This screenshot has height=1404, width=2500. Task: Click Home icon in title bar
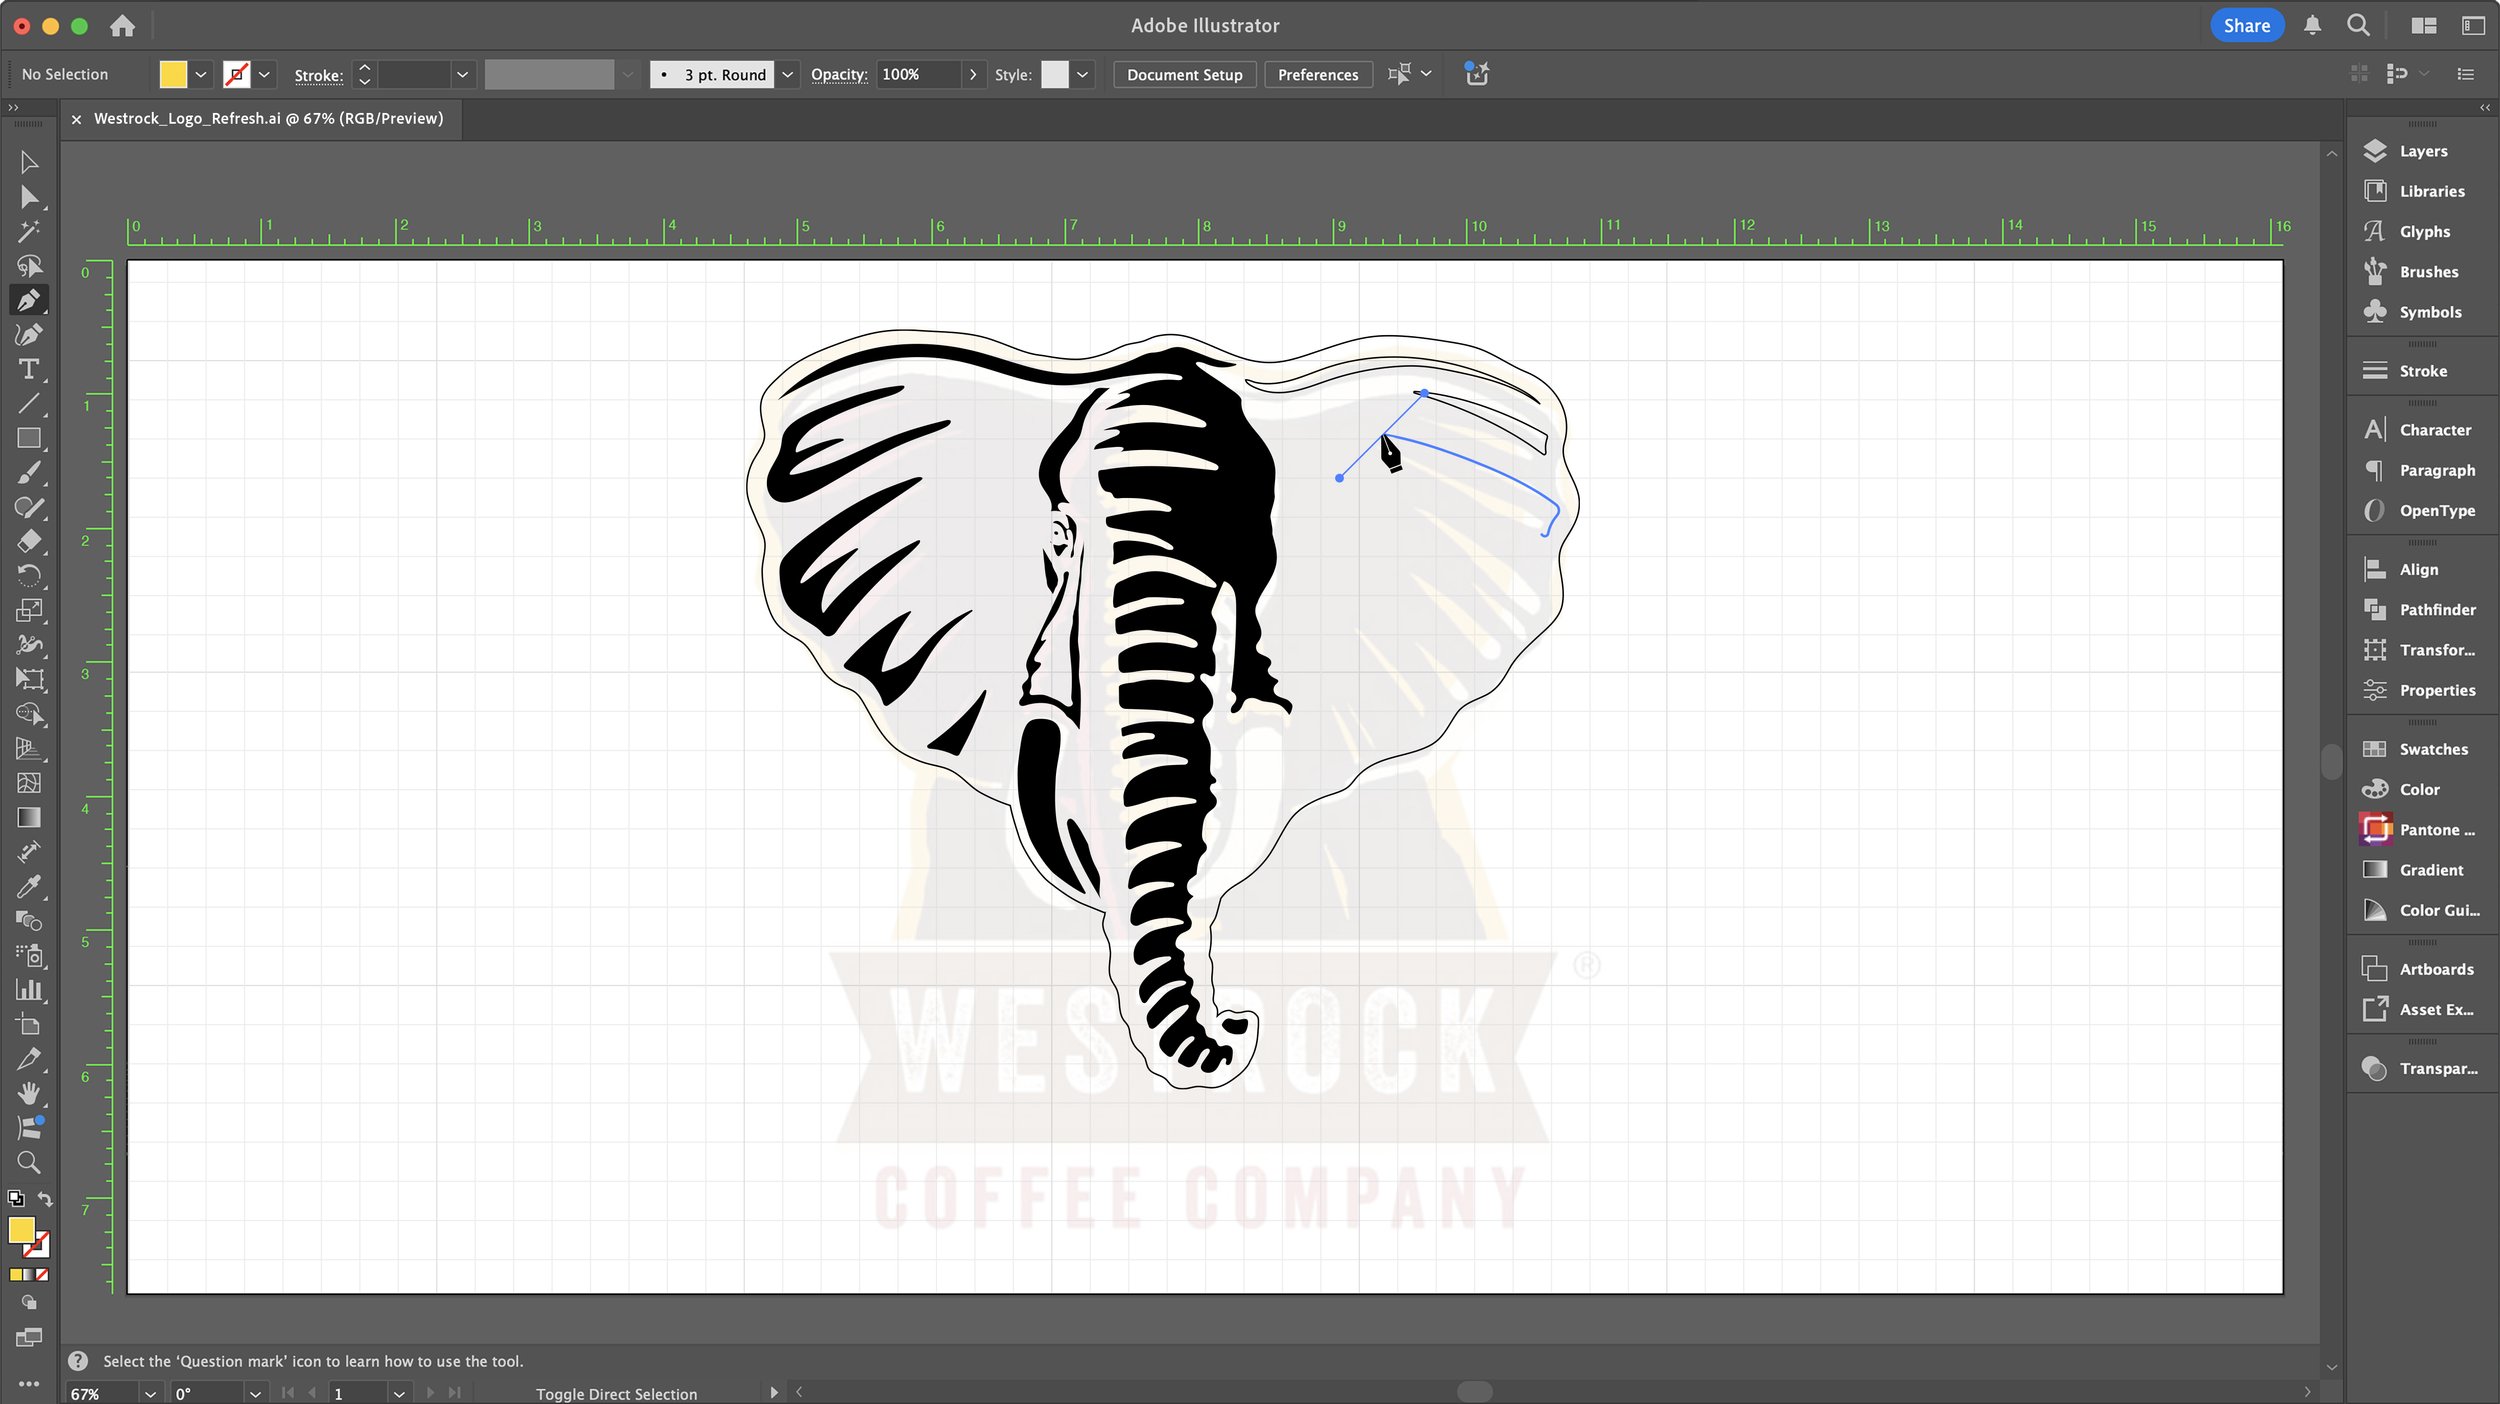tap(122, 26)
